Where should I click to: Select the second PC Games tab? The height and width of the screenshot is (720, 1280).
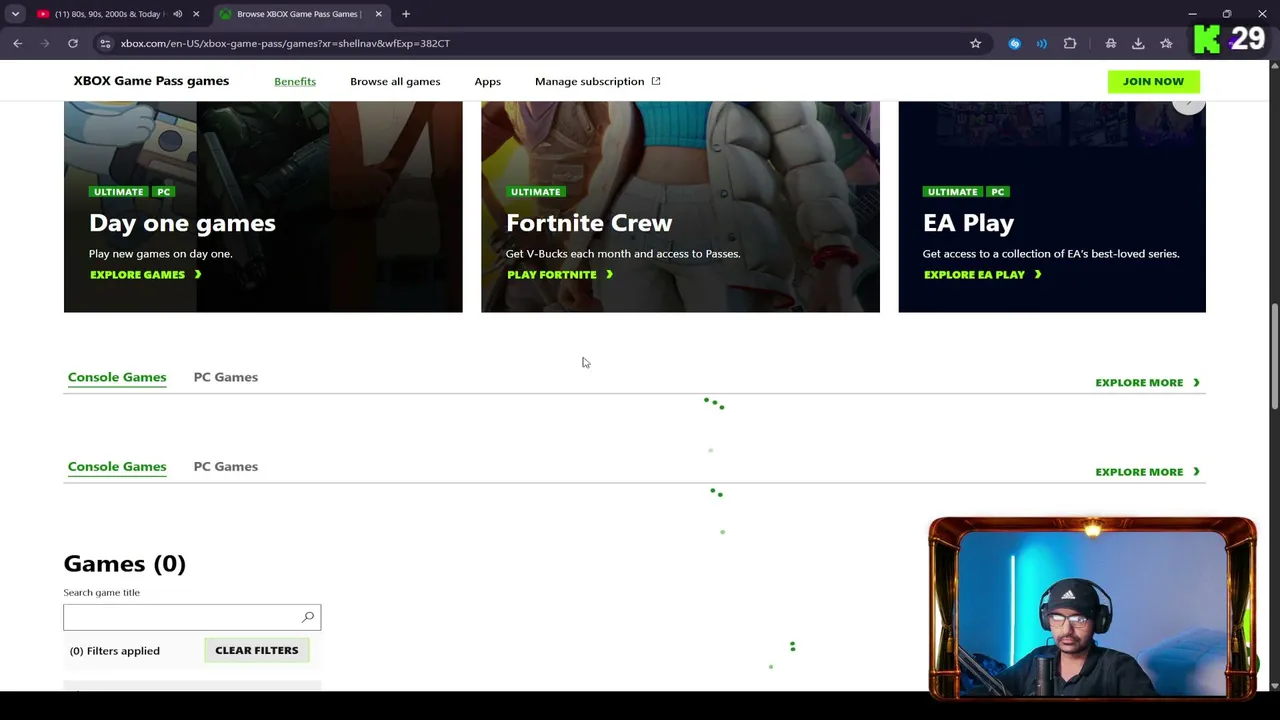pos(226,466)
